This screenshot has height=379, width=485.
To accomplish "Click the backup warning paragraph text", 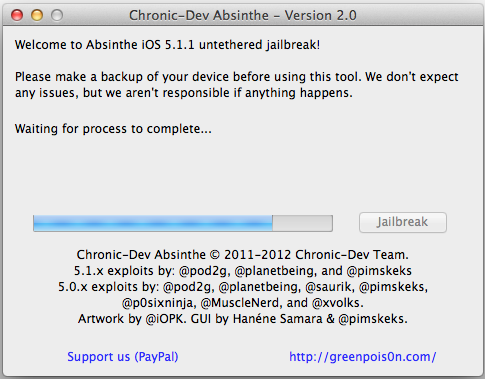I will pyautogui.click(x=236, y=85).
